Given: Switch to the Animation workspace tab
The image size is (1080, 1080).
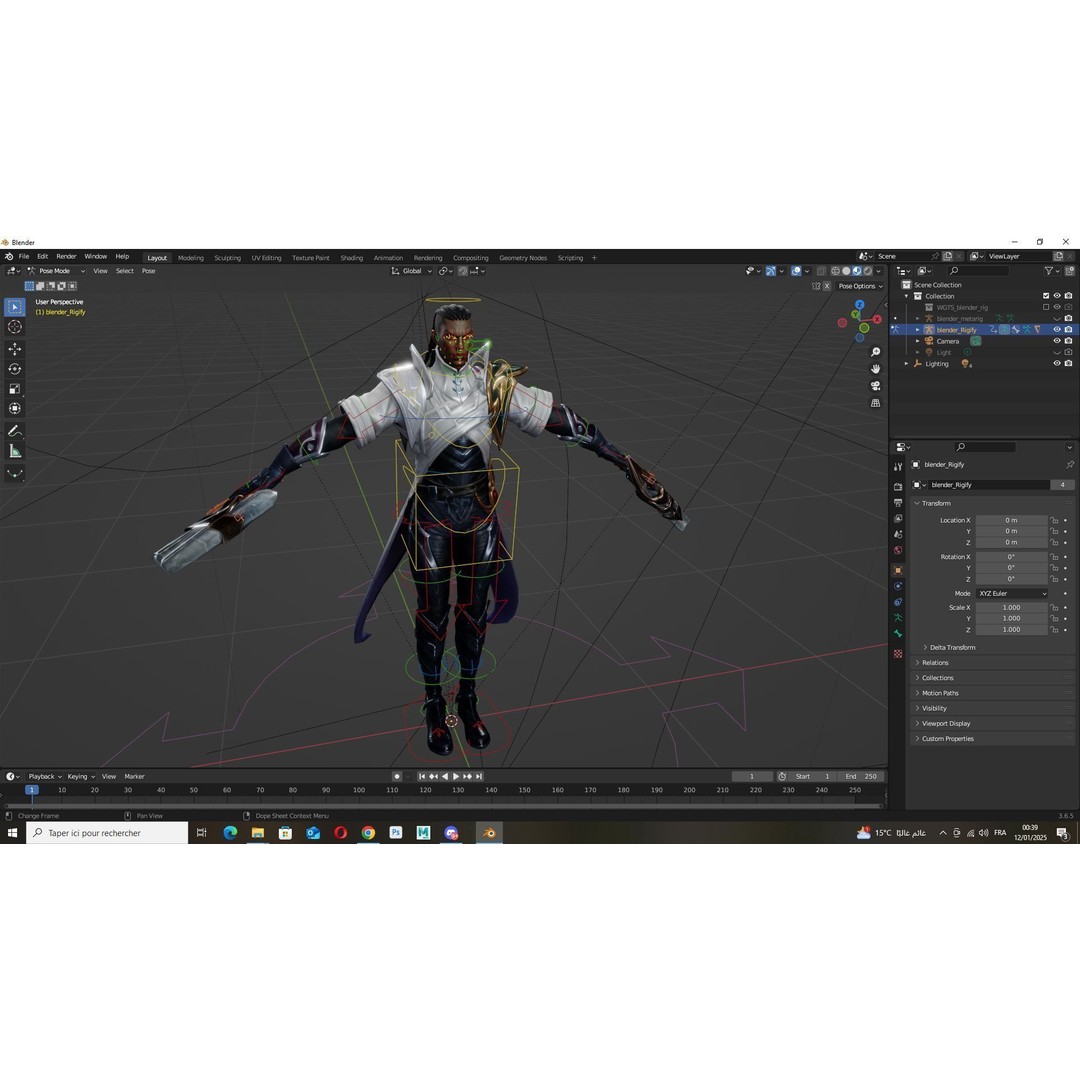Looking at the screenshot, I should click(388, 258).
